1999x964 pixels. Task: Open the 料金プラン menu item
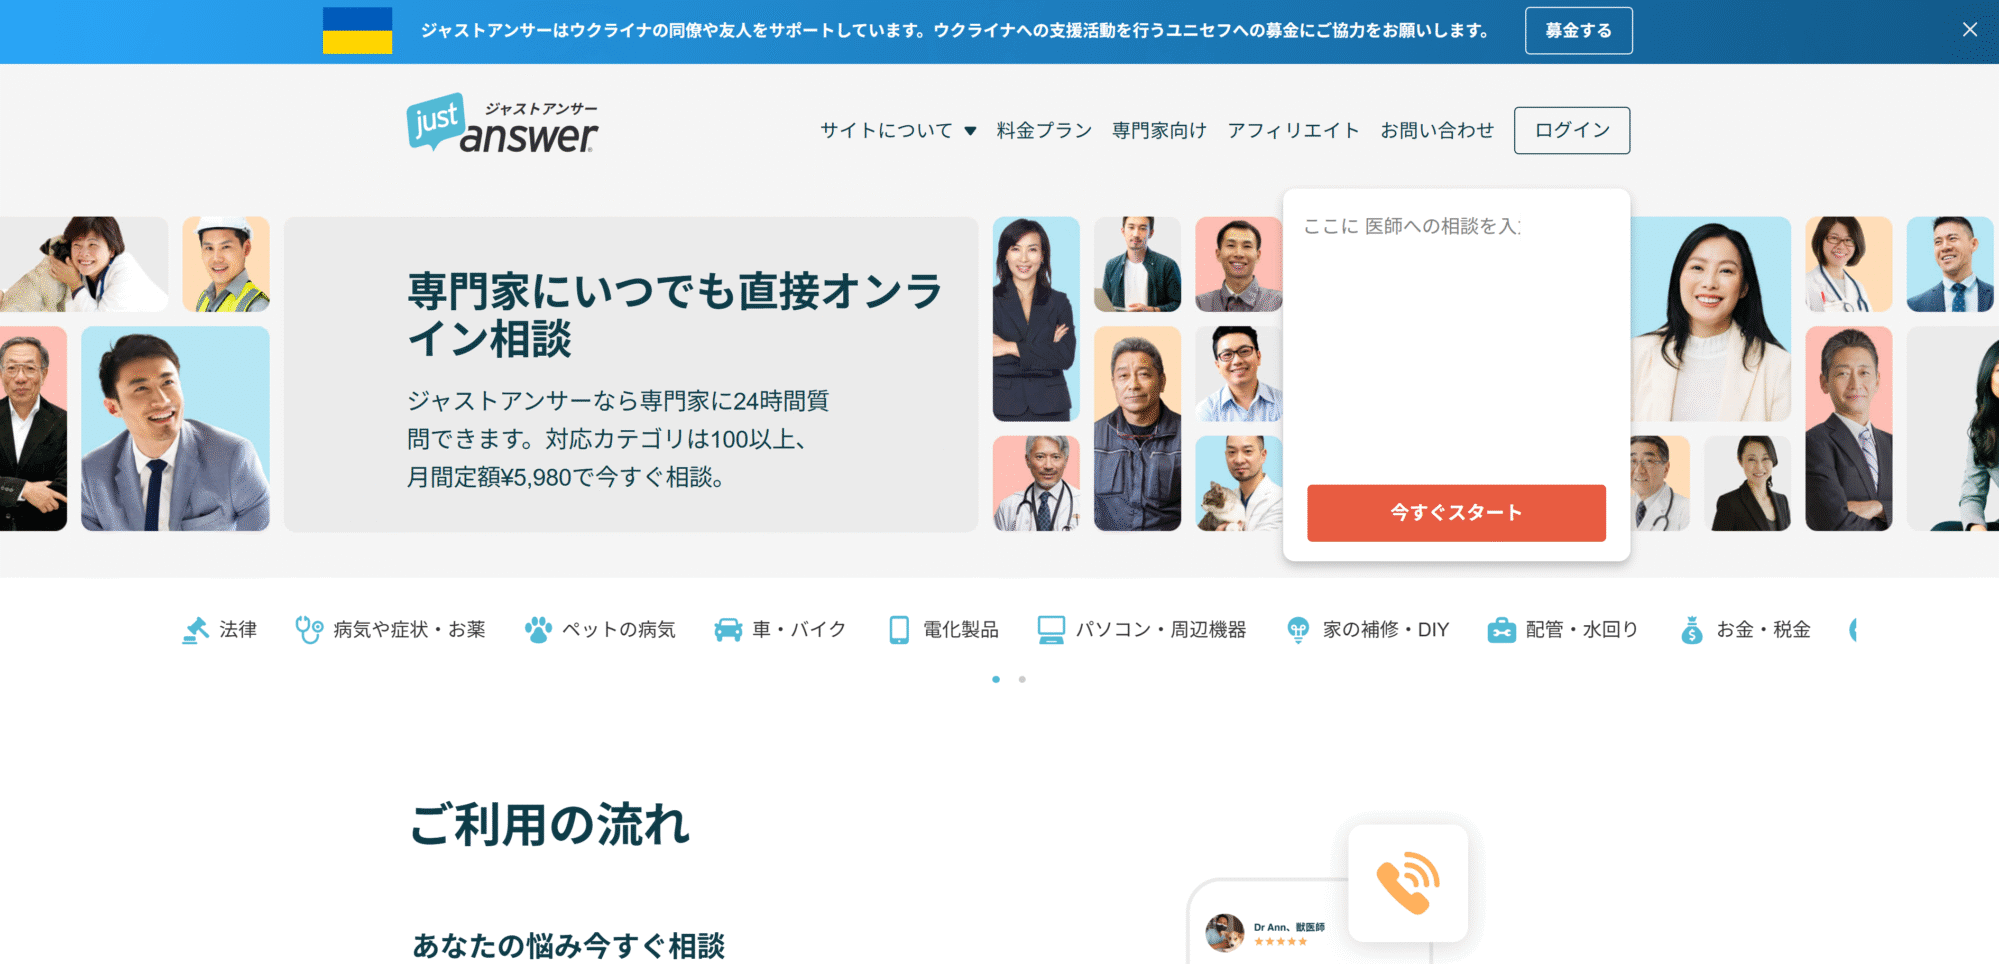click(x=1044, y=130)
